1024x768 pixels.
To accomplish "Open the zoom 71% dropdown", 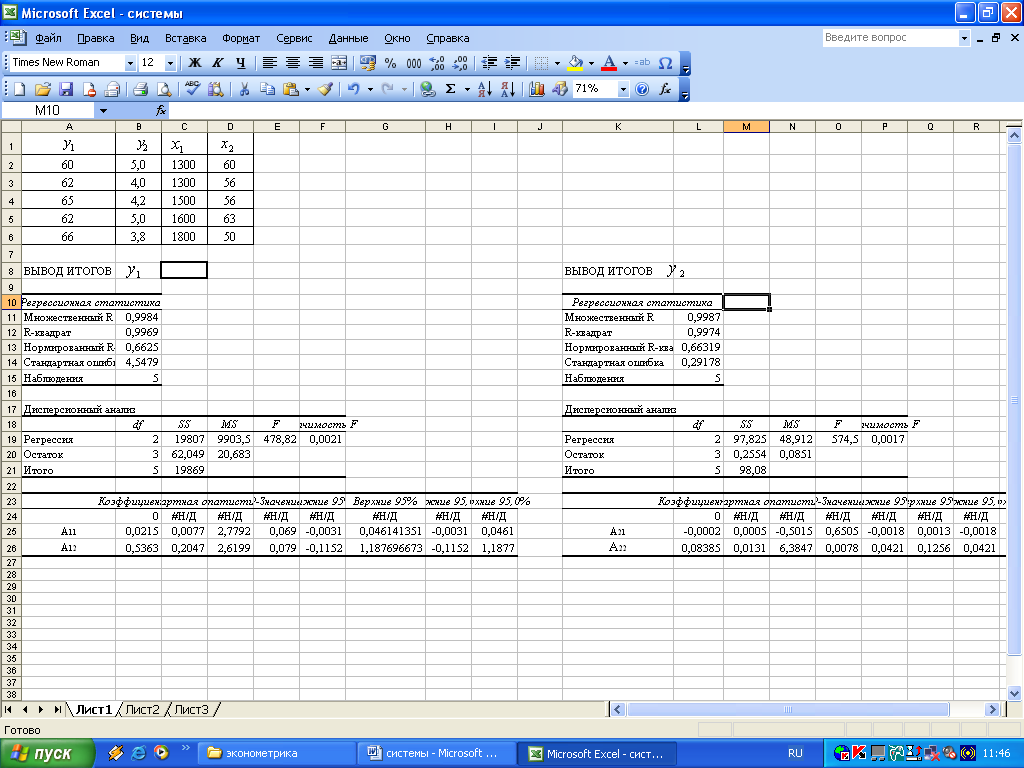I will pyautogui.click(x=624, y=89).
